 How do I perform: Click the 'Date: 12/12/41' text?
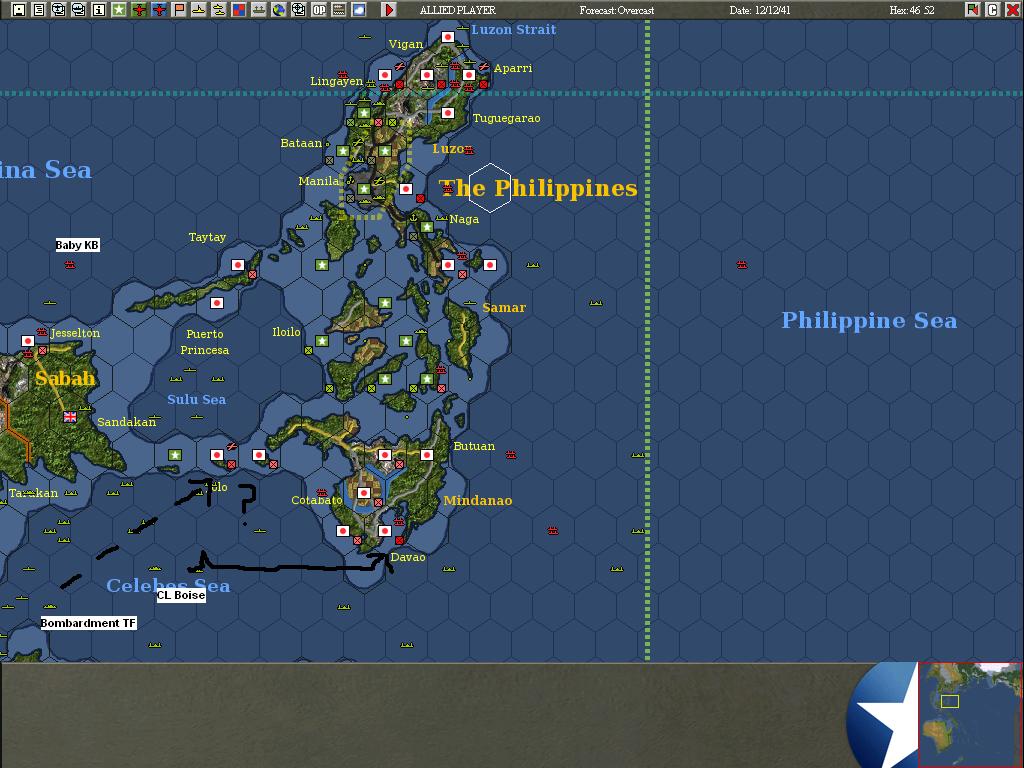pyautogui.click(x=760, y=10)
